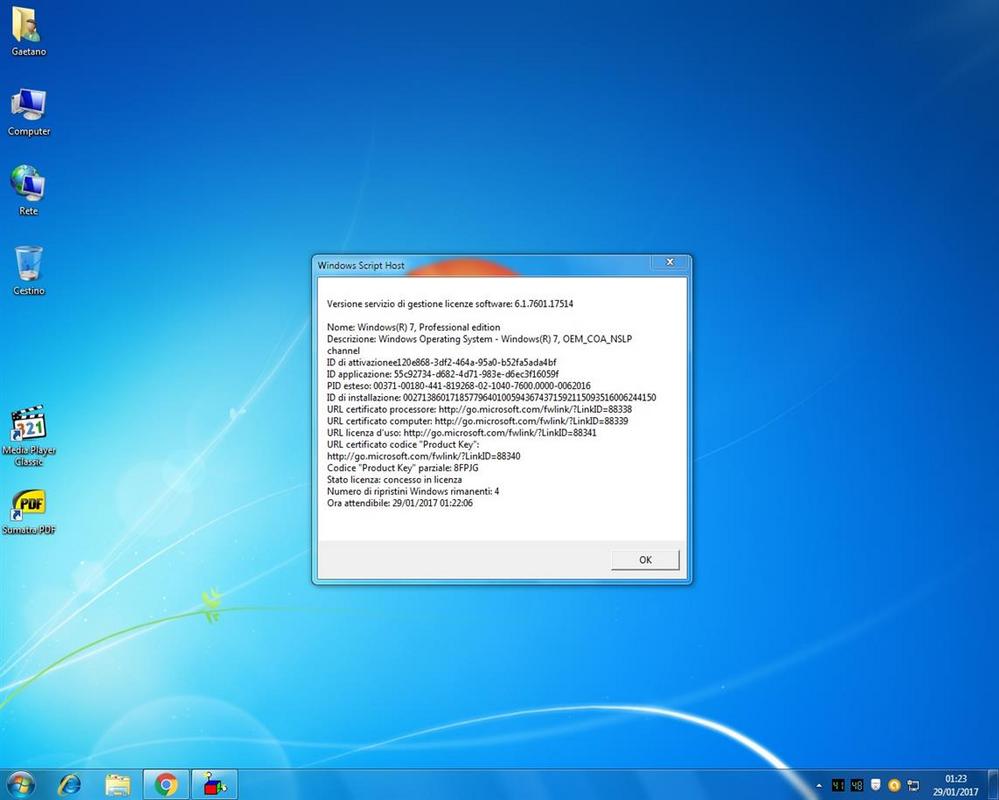Click the 'URL certificato computer' line

[477, 421]
